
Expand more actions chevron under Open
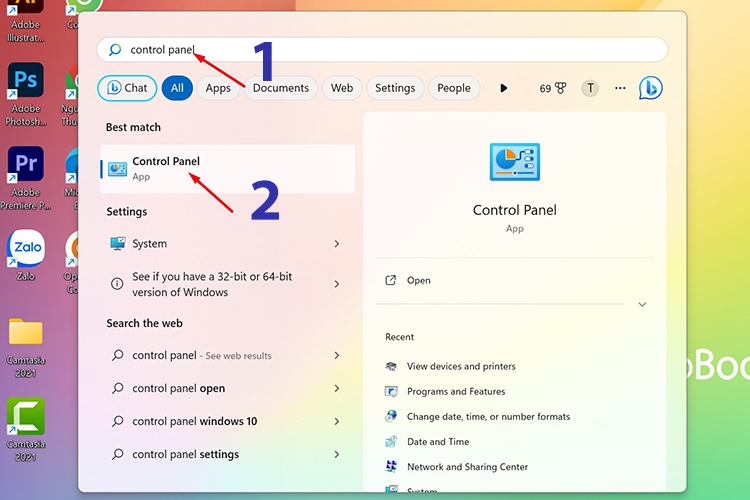[642, 304]
